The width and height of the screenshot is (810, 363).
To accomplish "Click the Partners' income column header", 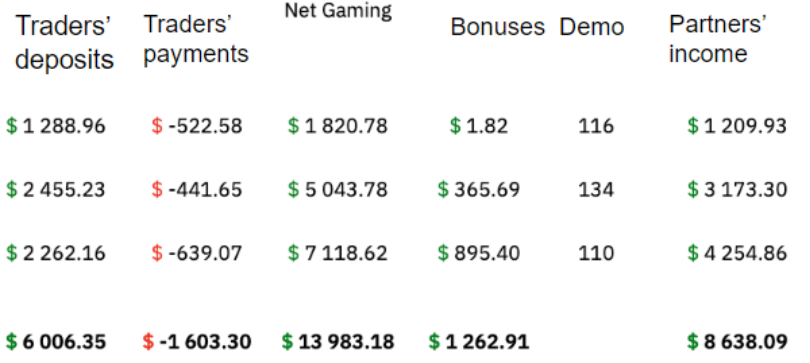I will 717,39.
